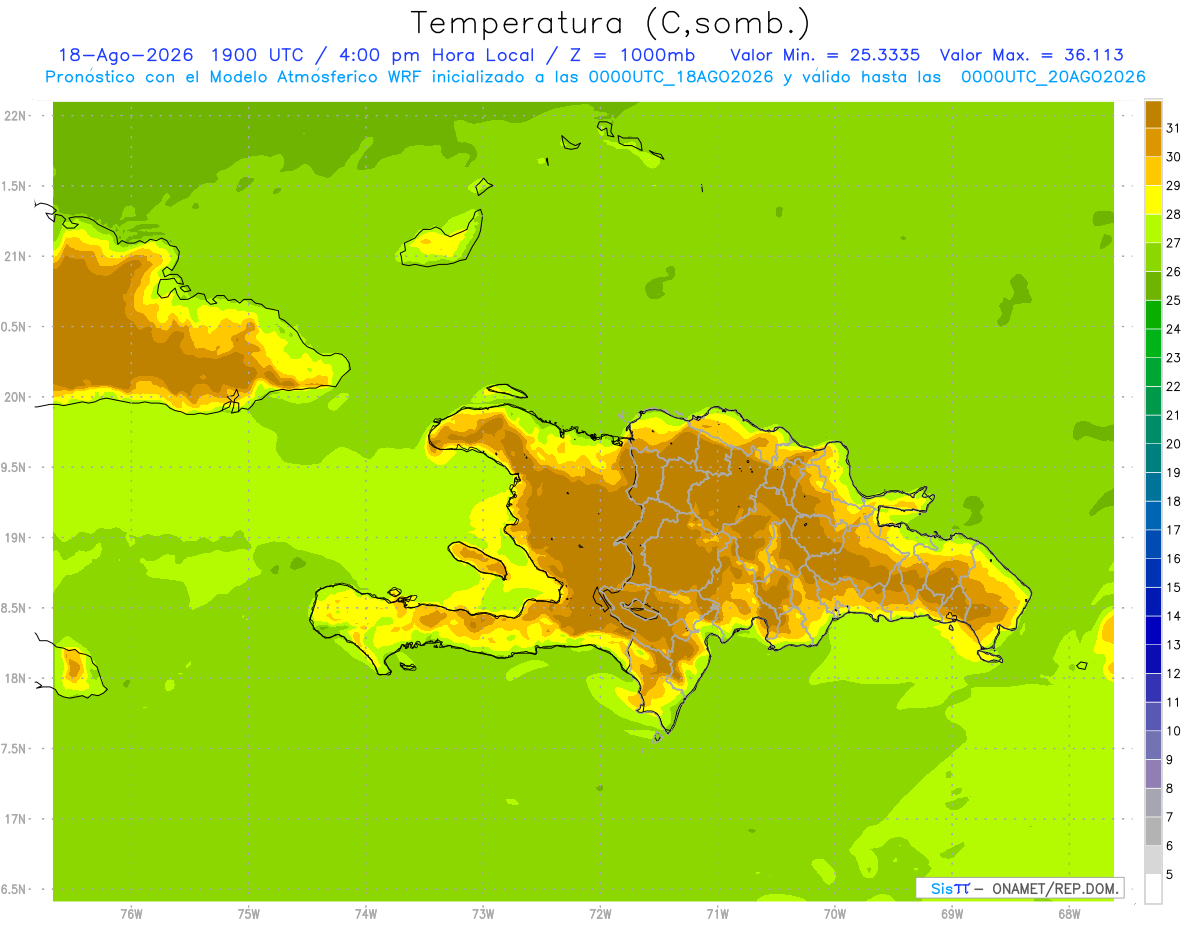Click the legend value "18" on colorbar

pyautogui.click(x=1173, y=502)
